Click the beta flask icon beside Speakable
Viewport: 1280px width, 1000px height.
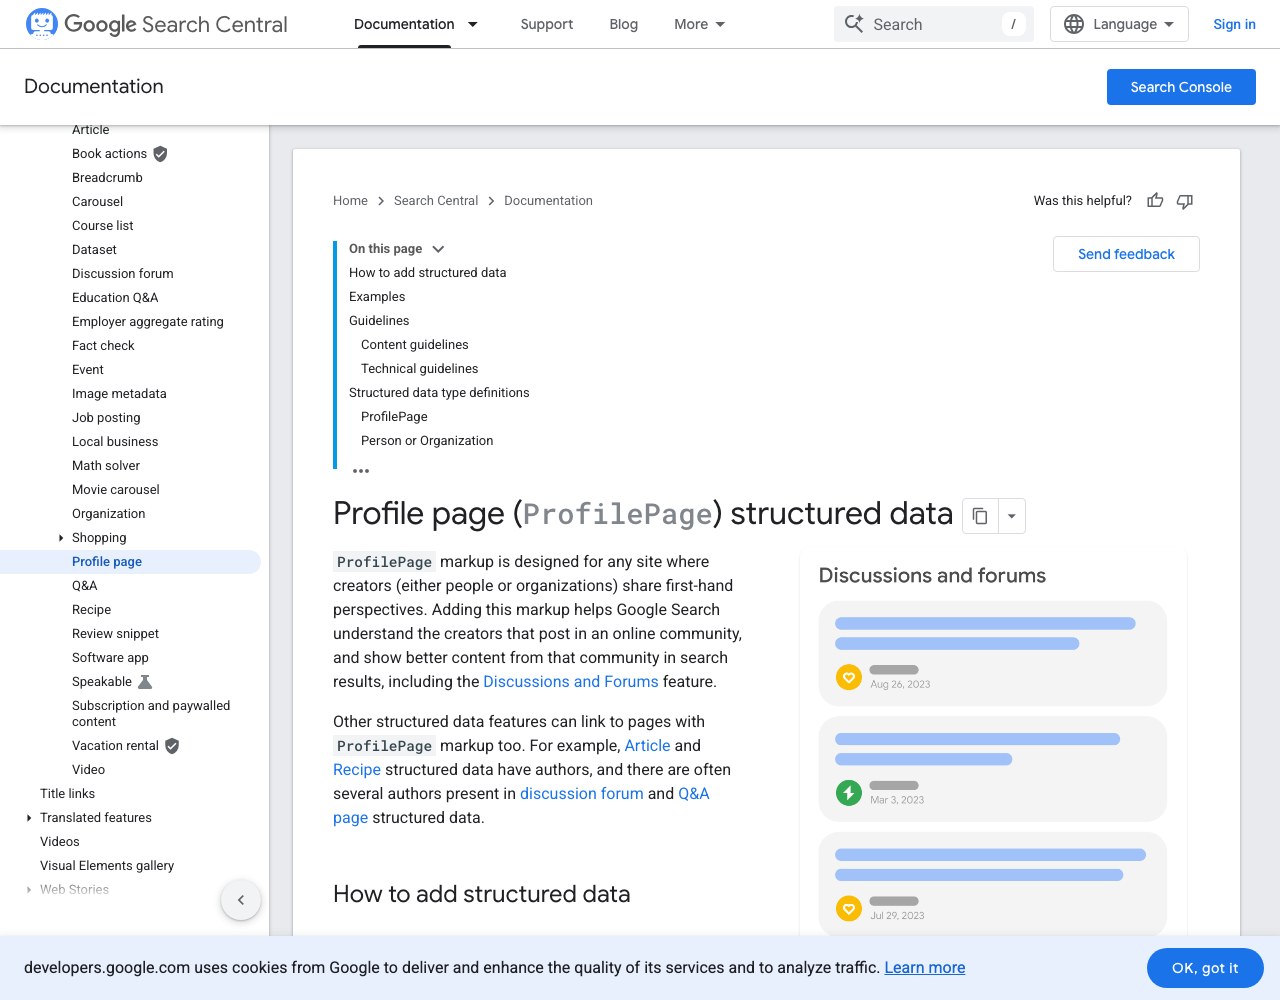point(145,682)
